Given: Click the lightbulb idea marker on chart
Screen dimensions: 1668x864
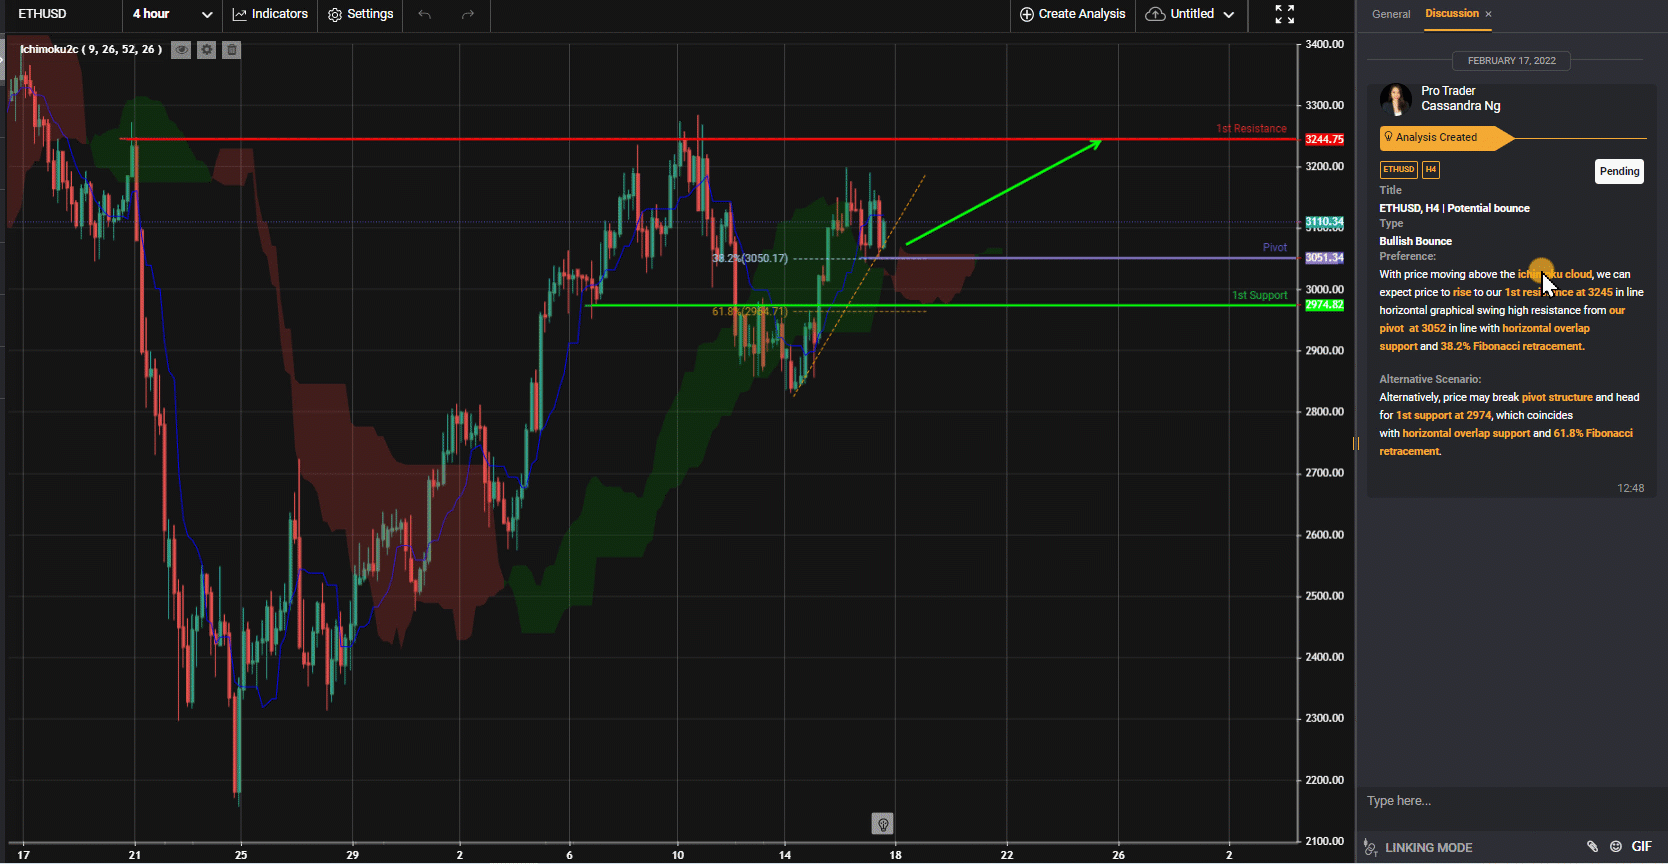Looking at the screenshot, I should point(882,824).
